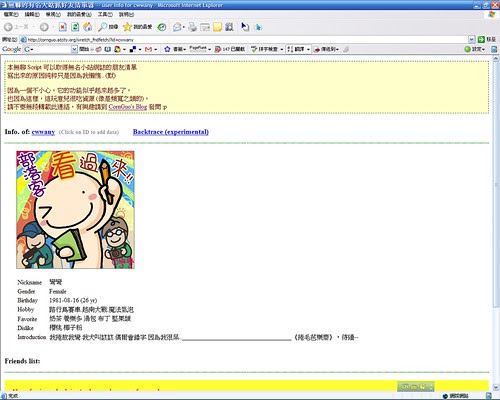Click the dark blue cursor toolbar icon
The height and width of the screenshot is (400, 500).
[245, 27]
